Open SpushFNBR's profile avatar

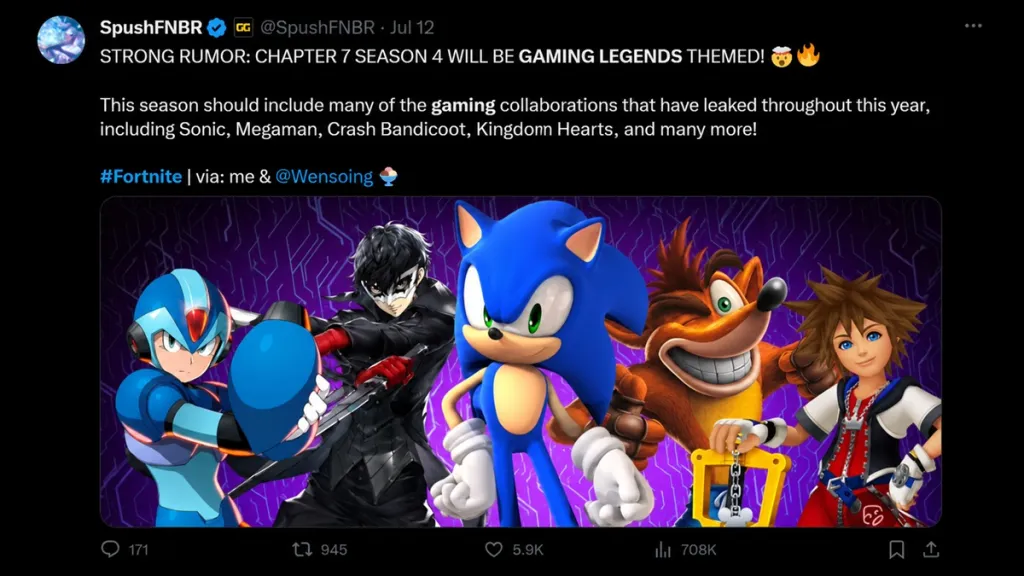[61, 40]
